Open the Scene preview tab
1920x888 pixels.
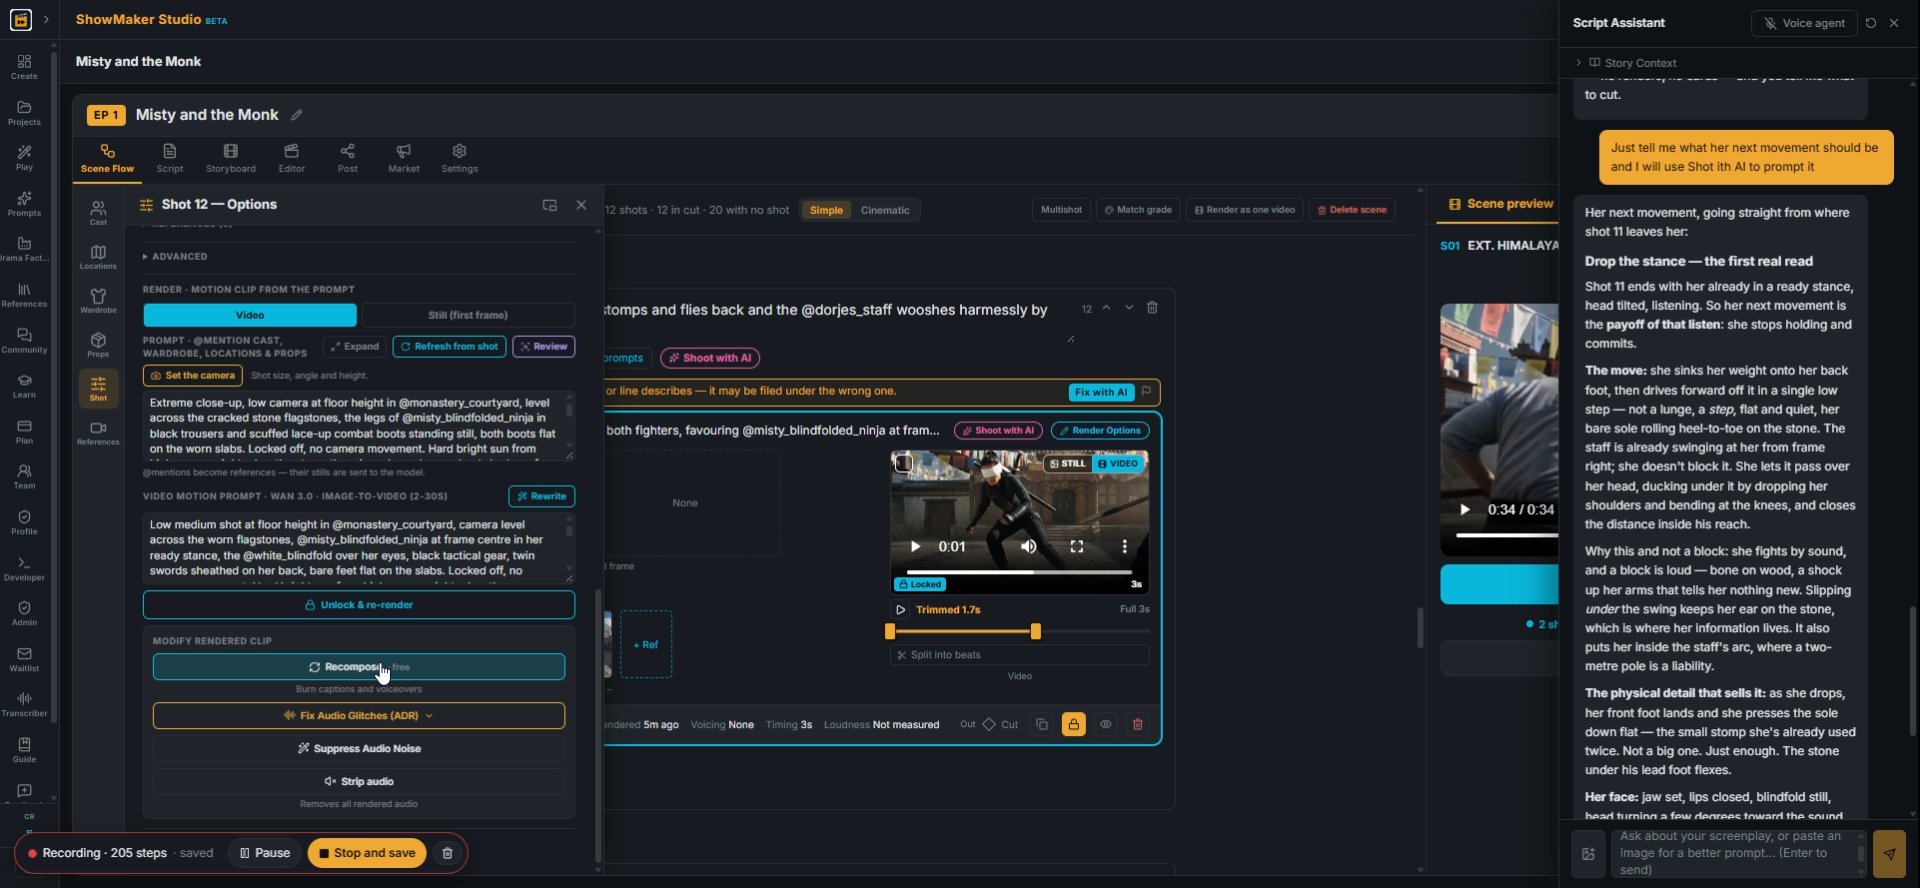click(1500, 204)
